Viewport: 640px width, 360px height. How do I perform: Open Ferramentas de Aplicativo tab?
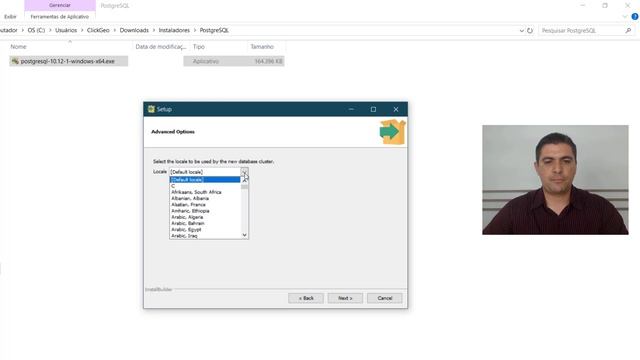(x=60, y=17)
